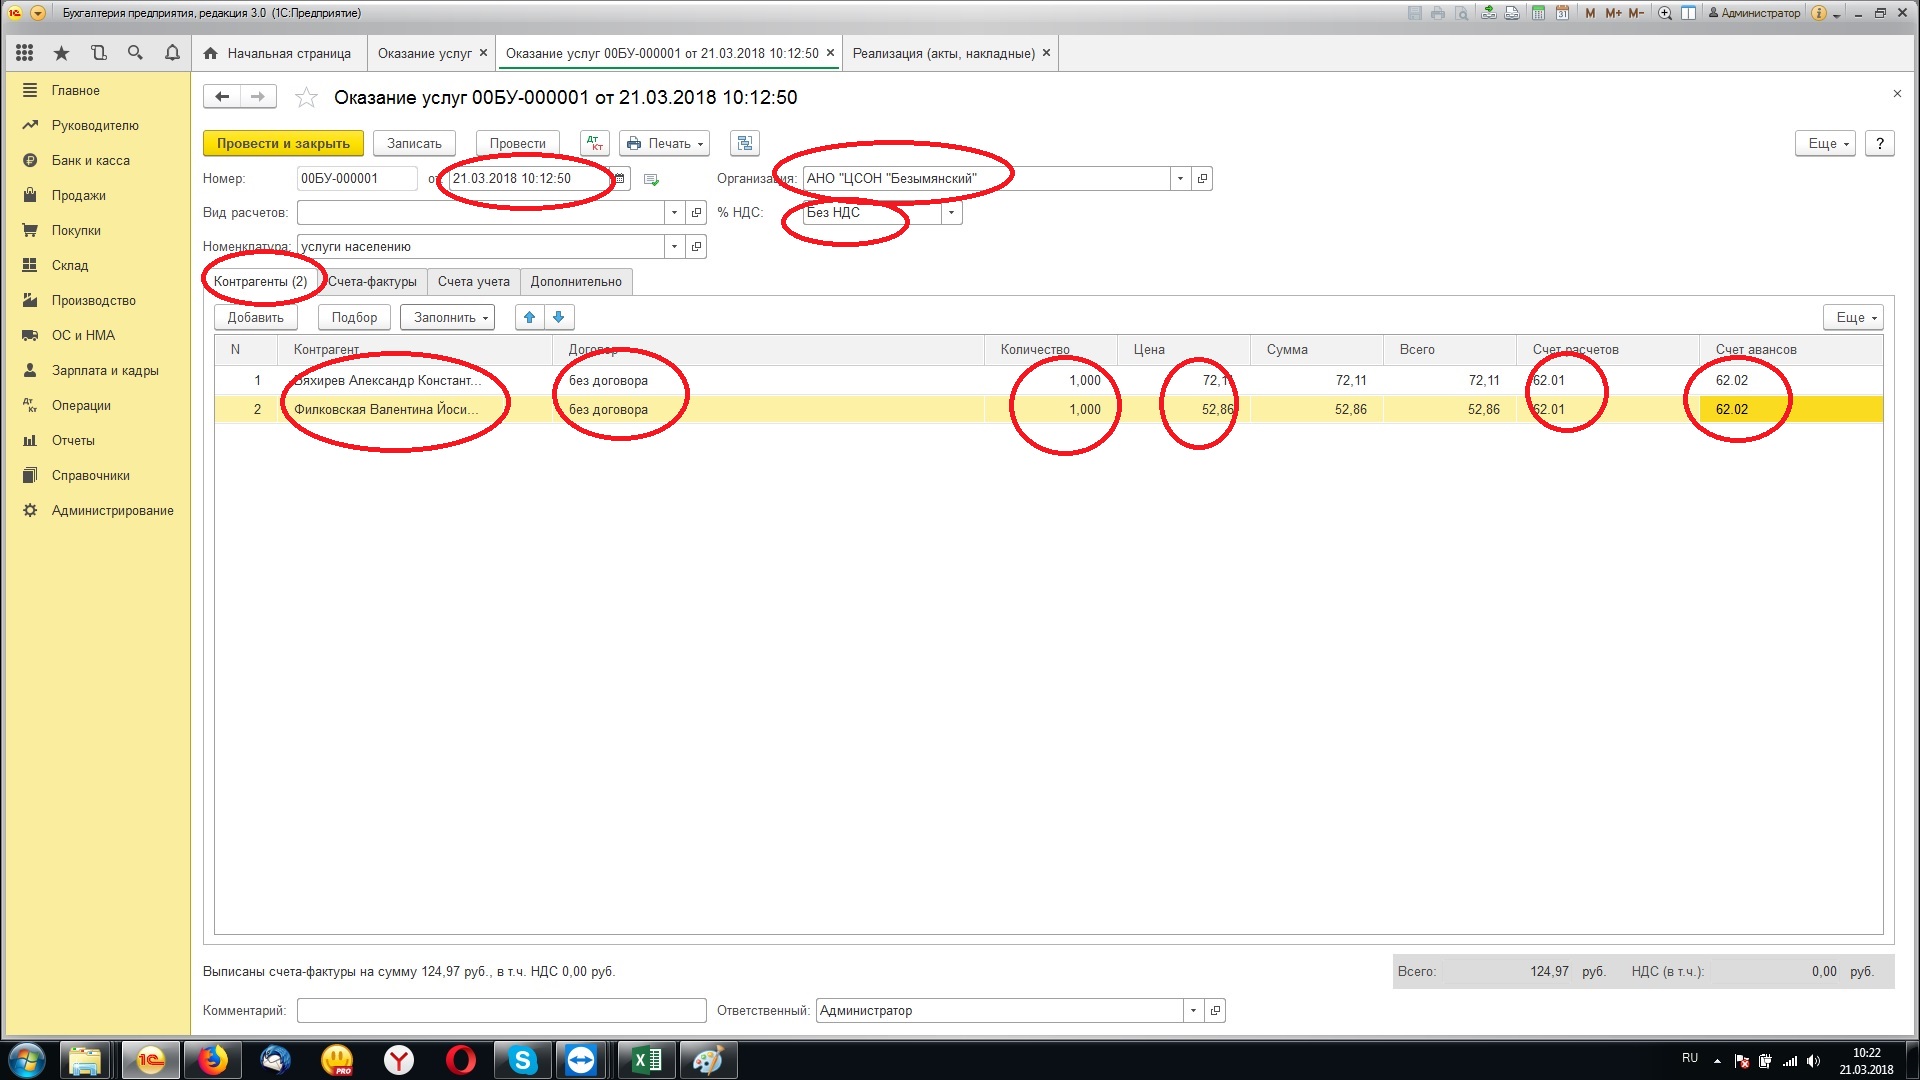
Task: Click into the Комментарий input field
Action: tap(501, 1010)
